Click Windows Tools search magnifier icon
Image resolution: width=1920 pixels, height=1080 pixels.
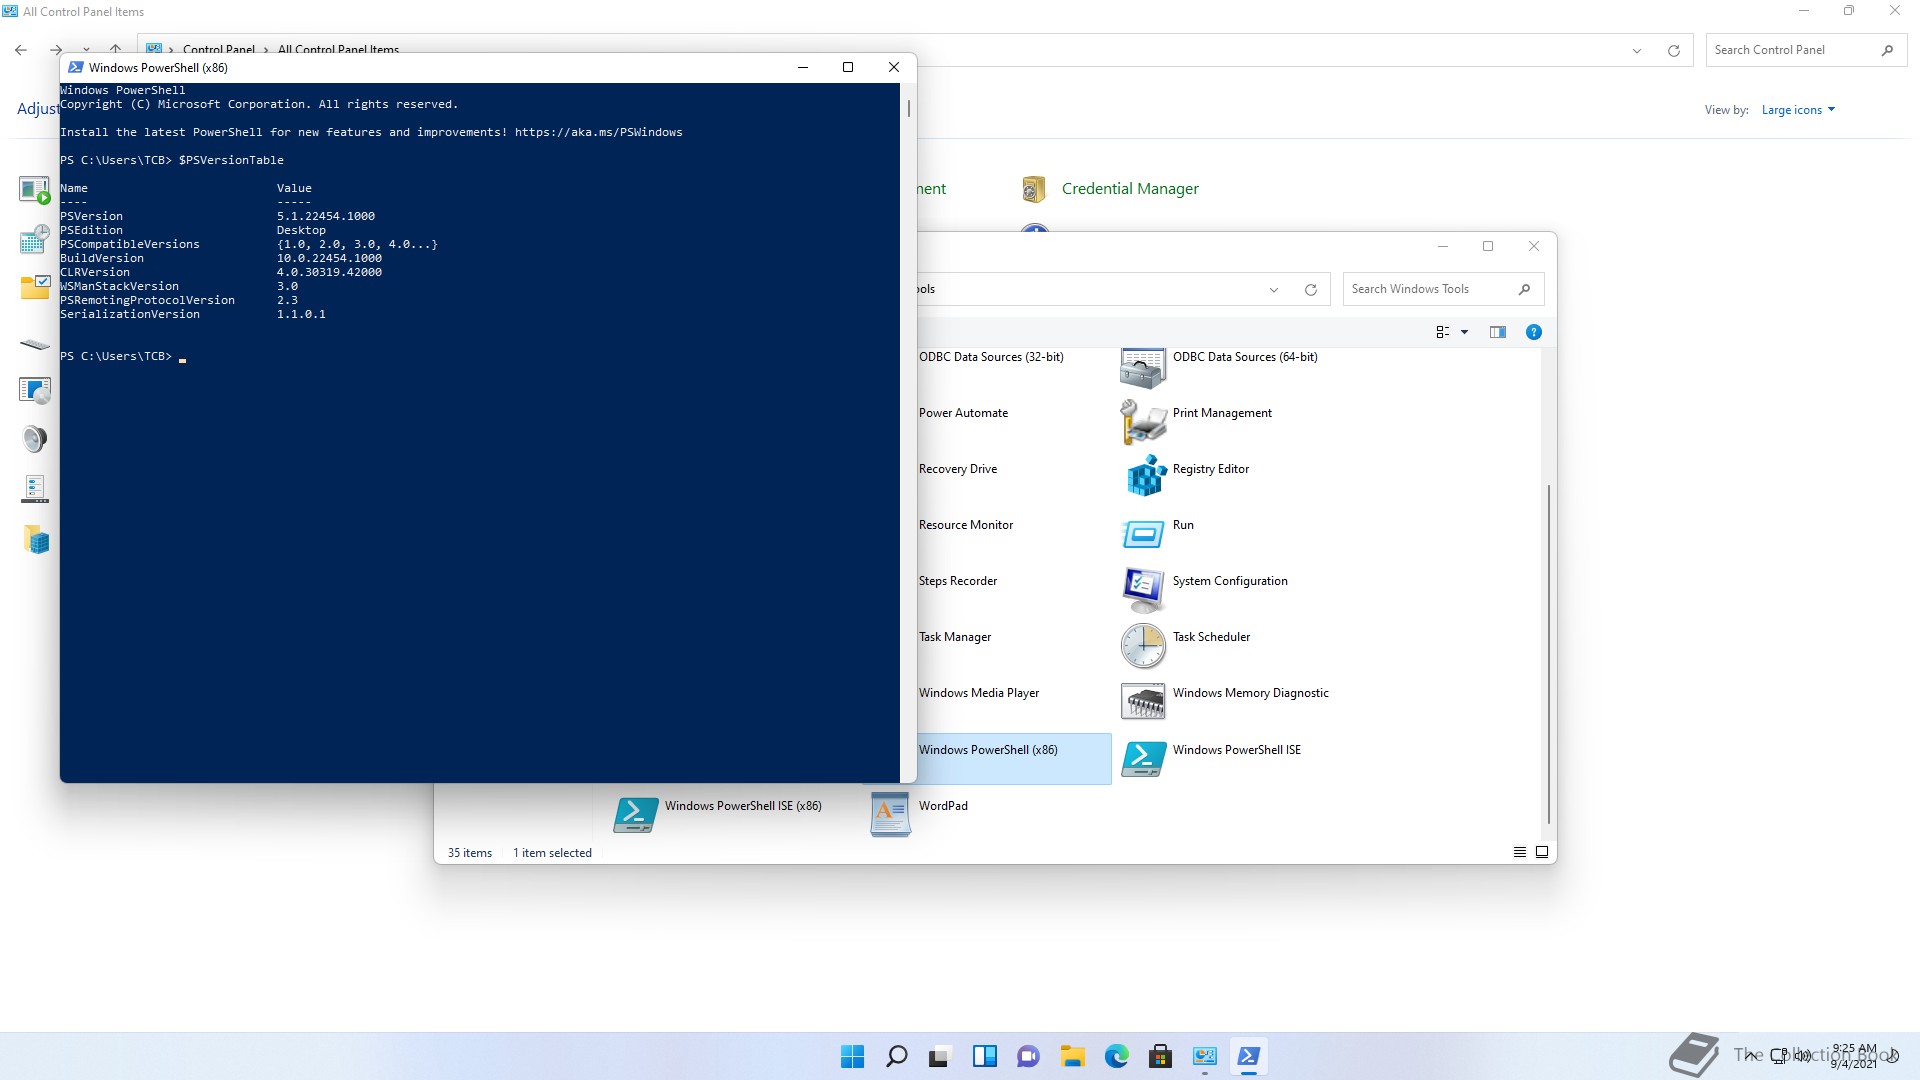pos(1524,289)
